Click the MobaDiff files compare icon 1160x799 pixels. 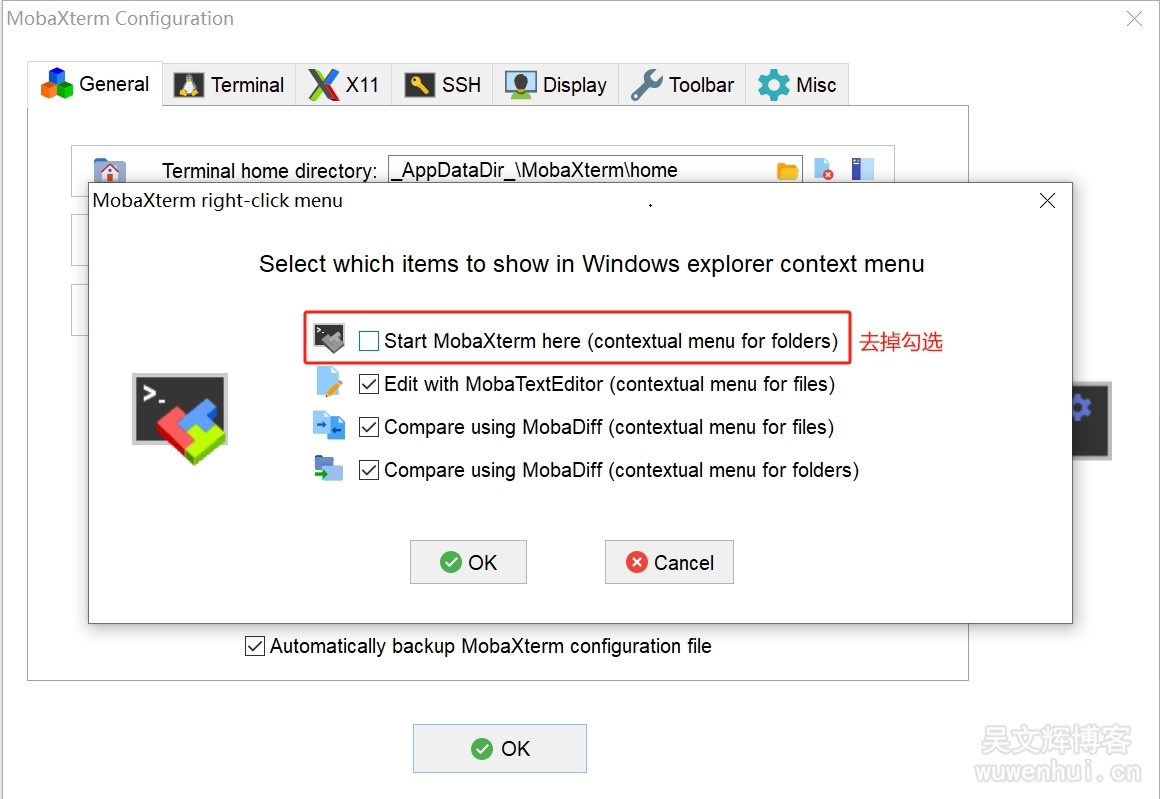click(329, 427)
